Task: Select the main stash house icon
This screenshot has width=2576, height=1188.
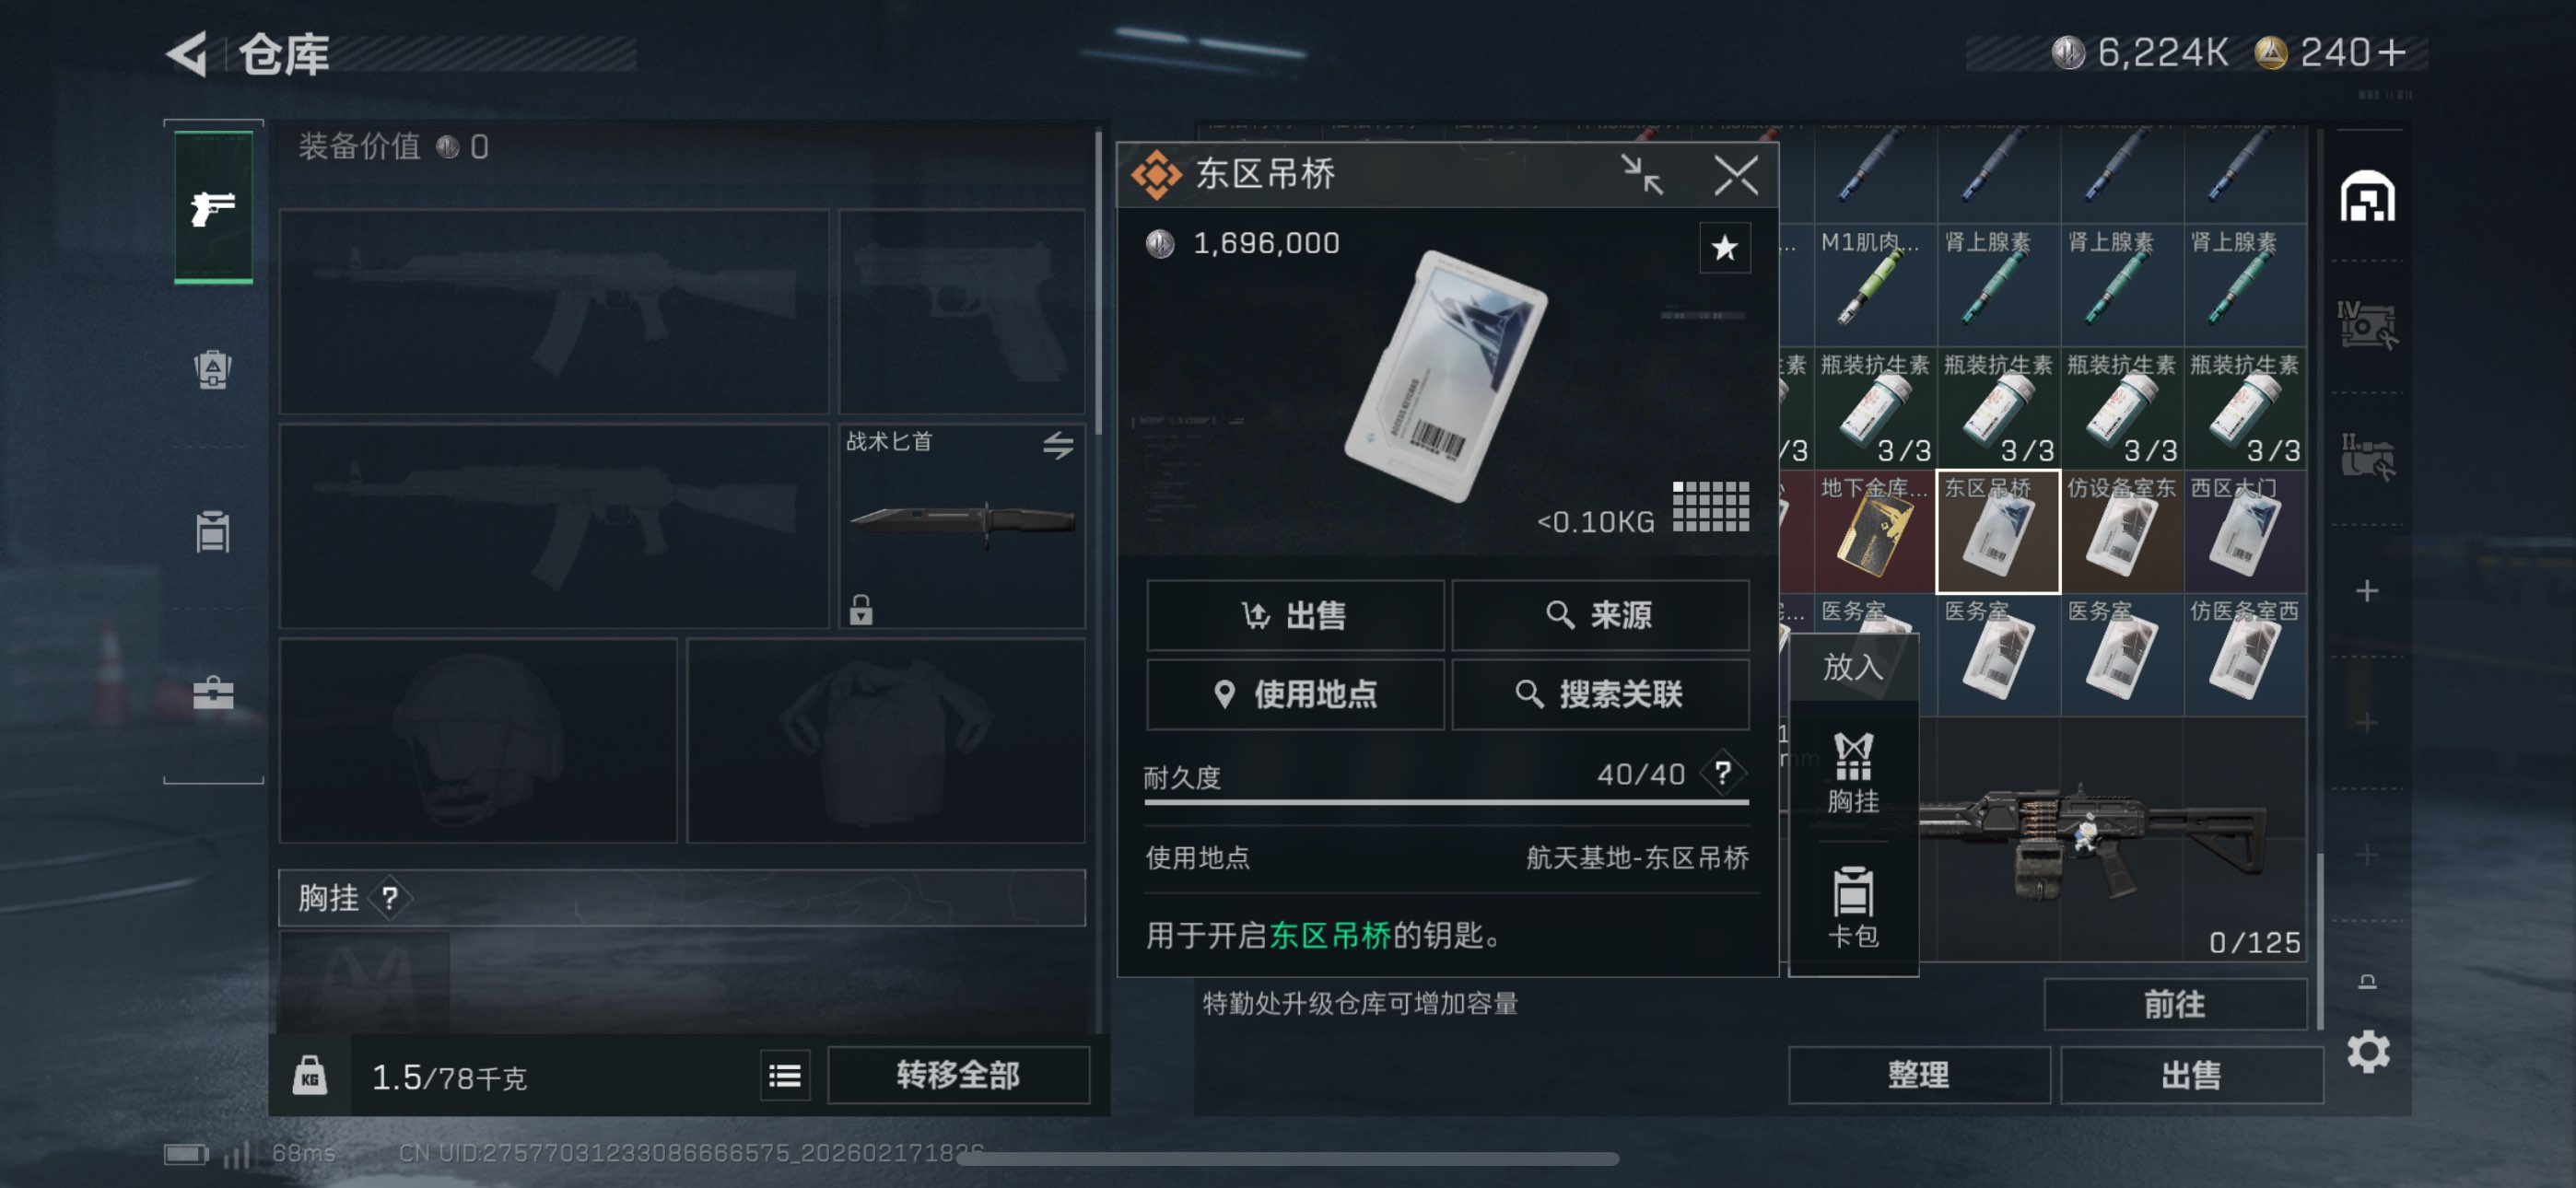Action: 2367,196
